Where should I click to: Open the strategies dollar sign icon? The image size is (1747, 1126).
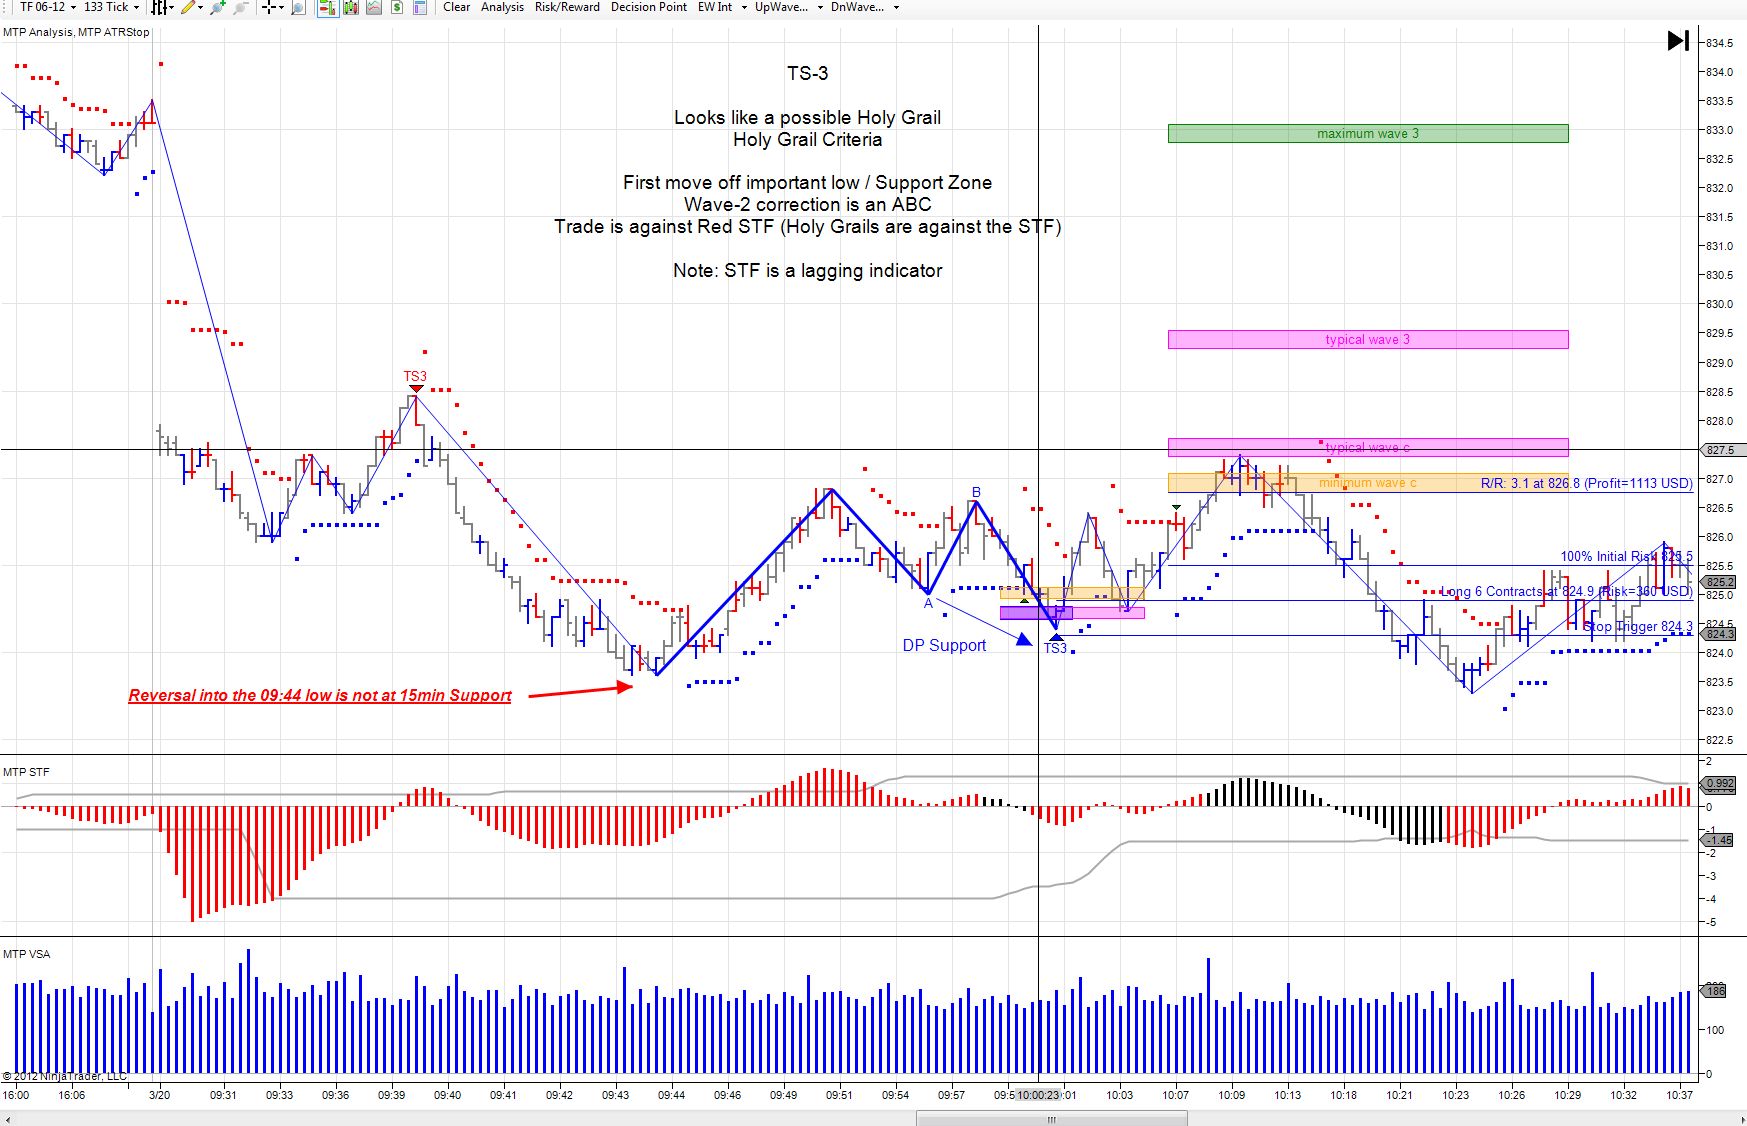coord(397,7)
